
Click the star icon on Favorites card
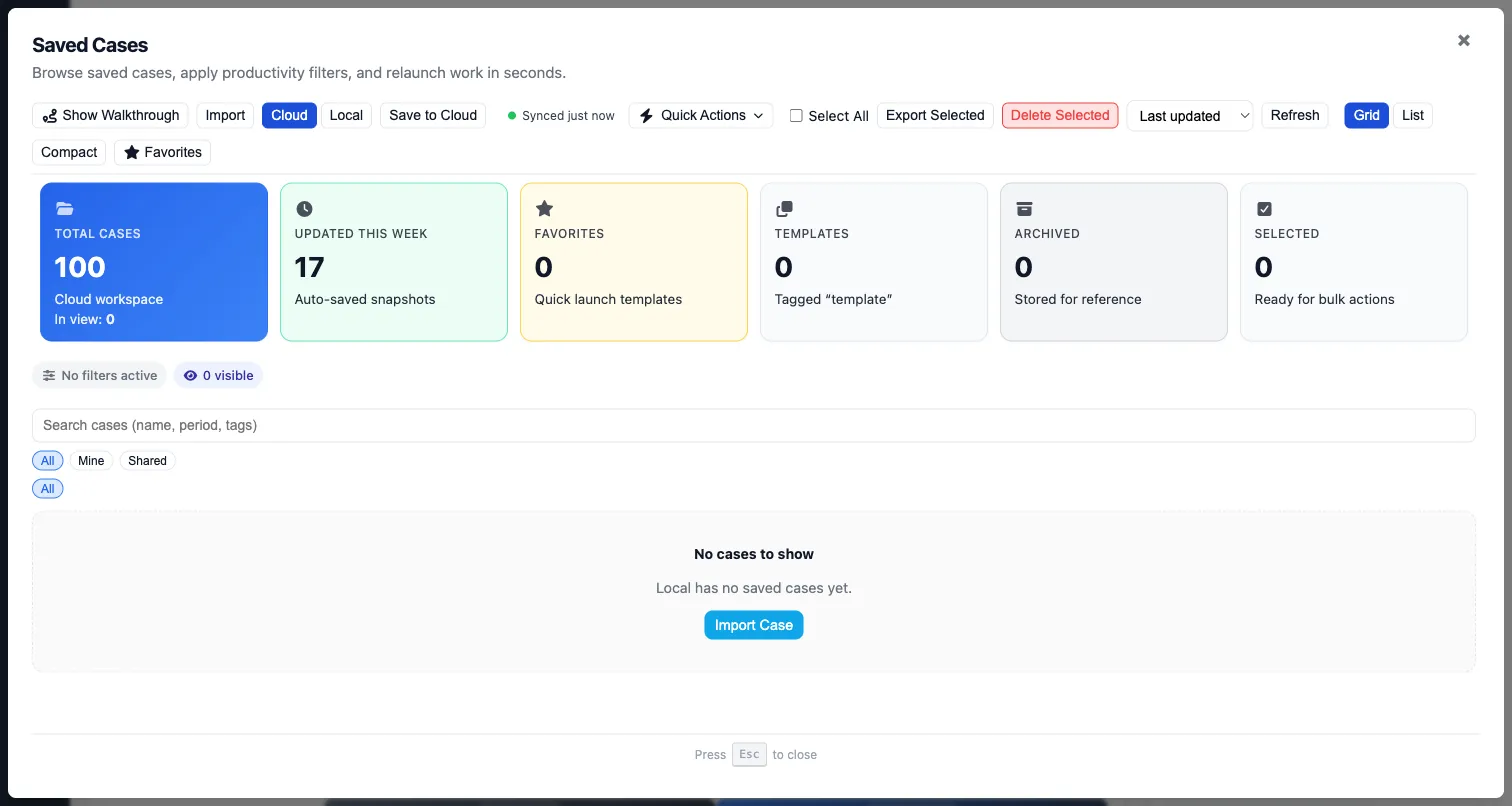tap(544, 209)
